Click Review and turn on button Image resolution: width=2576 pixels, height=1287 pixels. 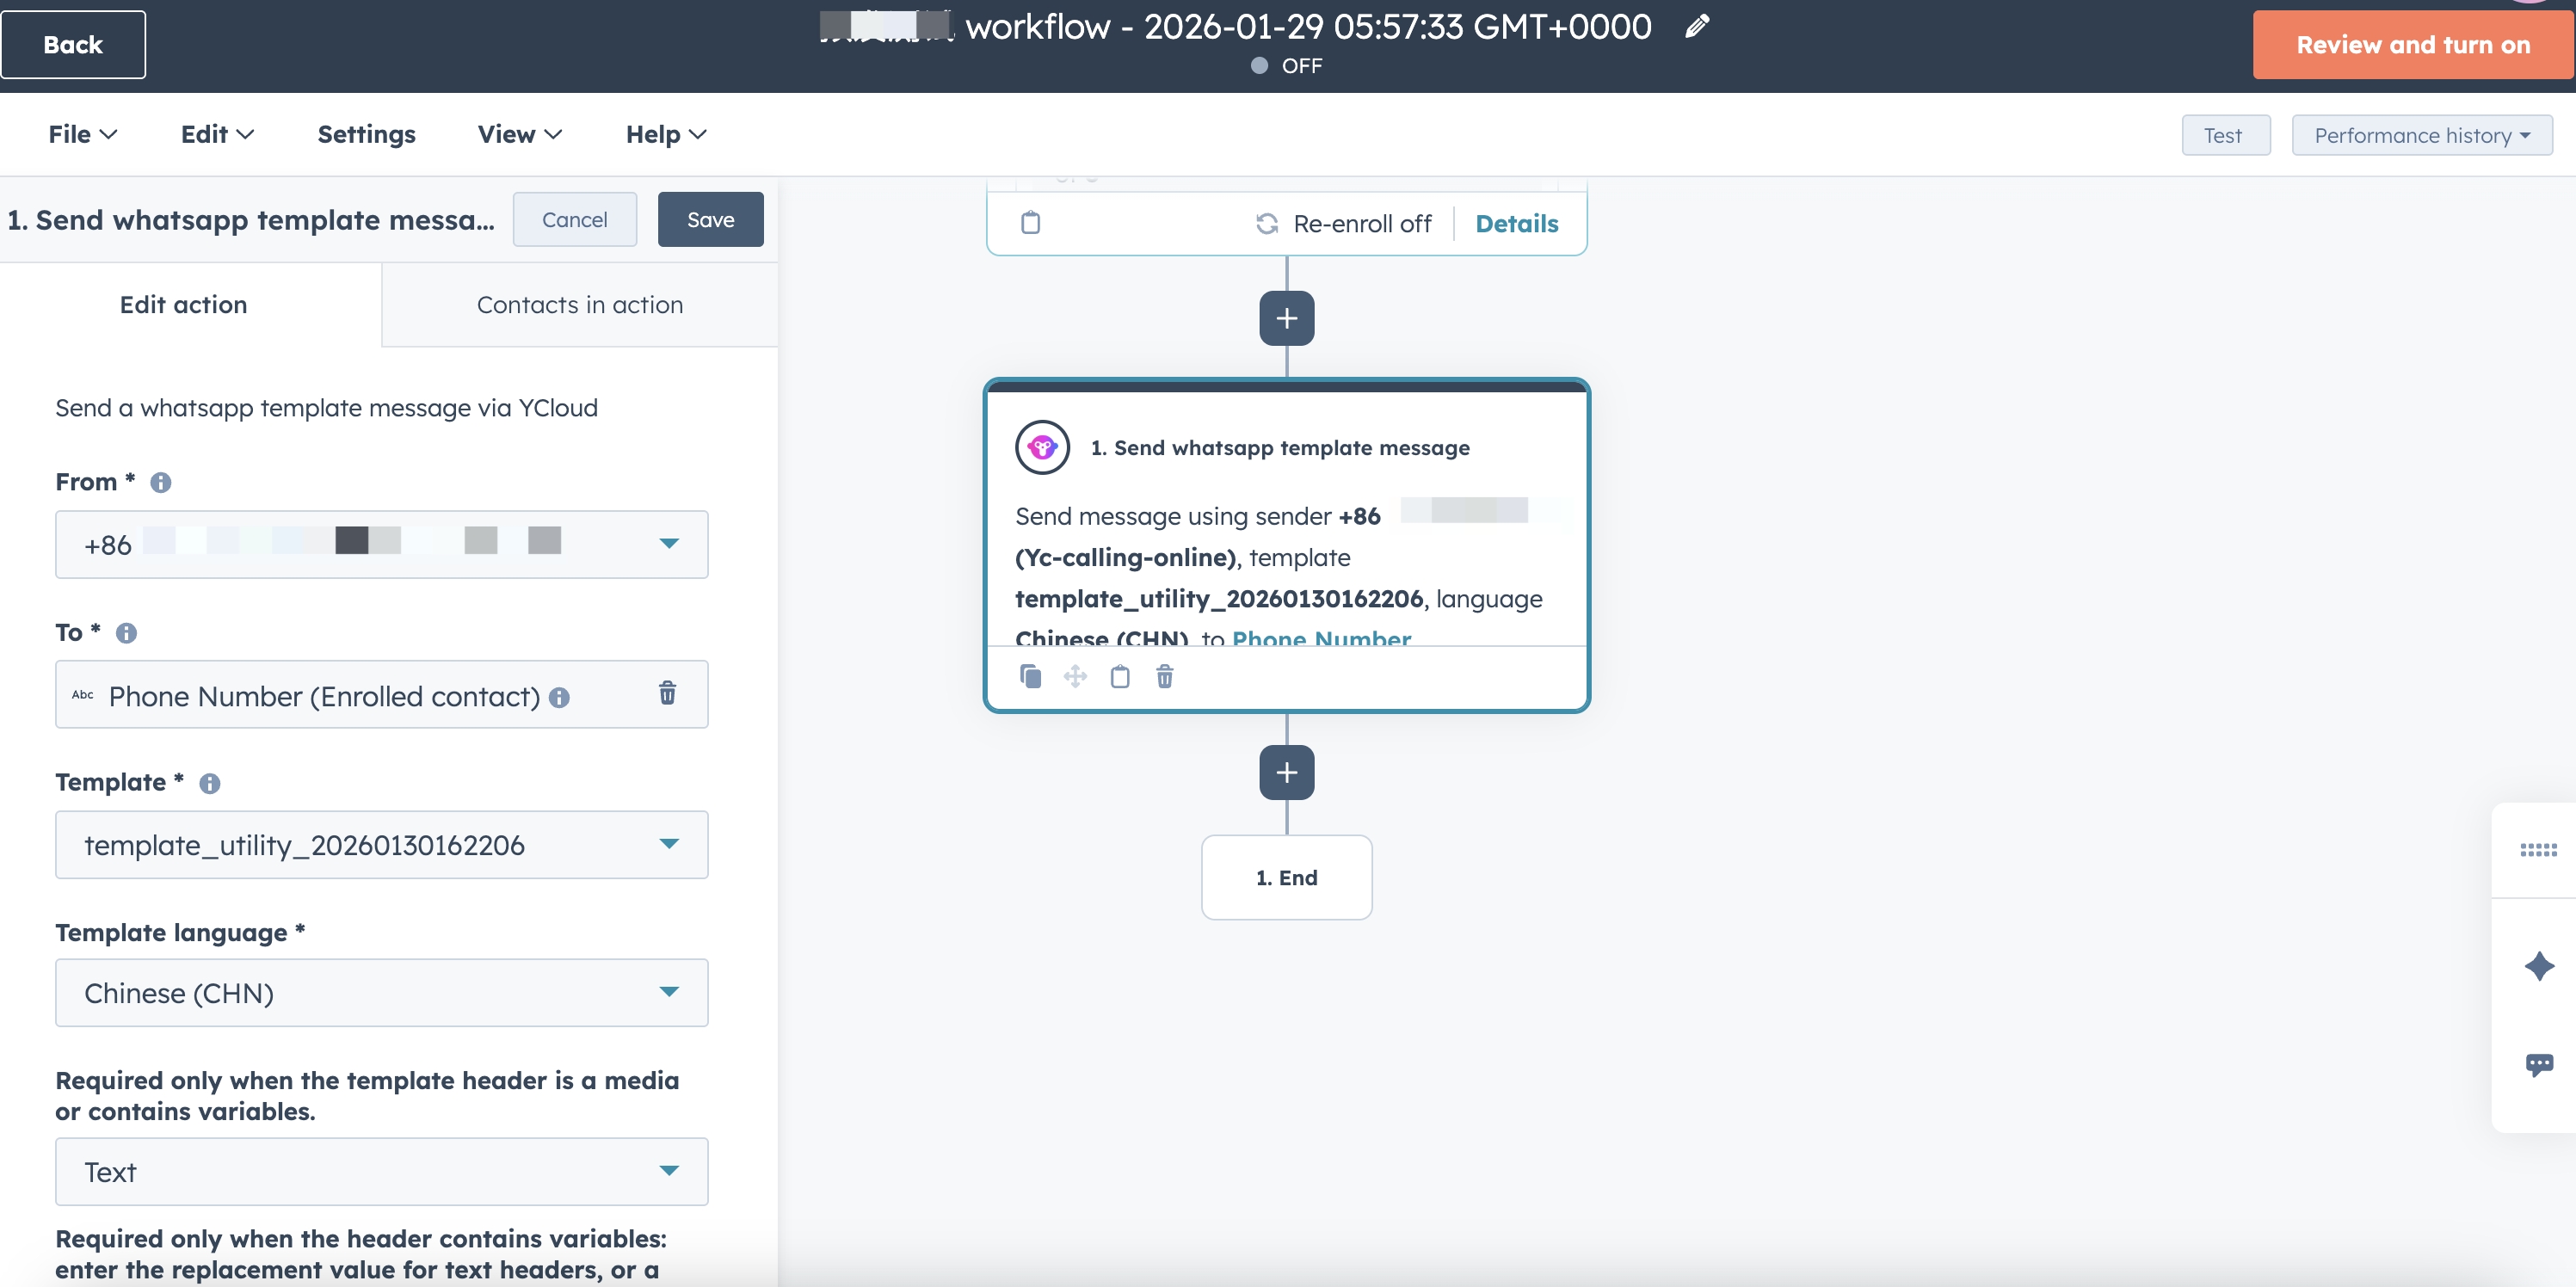2412,45
